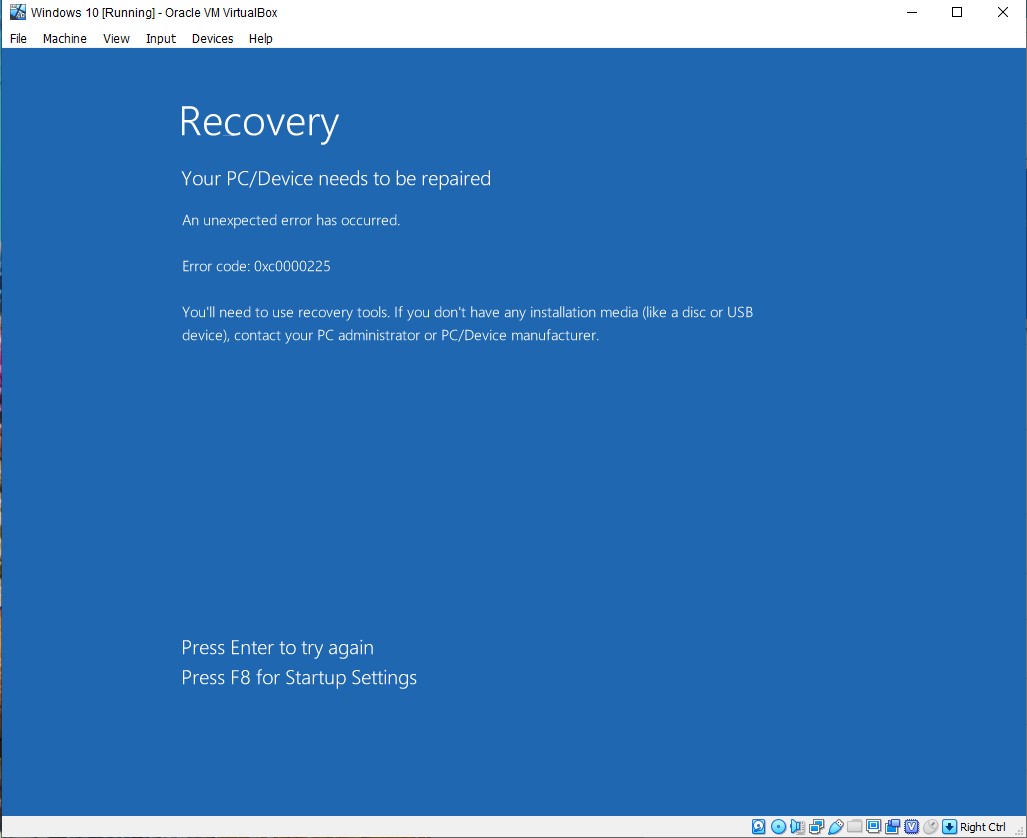Click the optical disc drive status icon

point(778,827)
